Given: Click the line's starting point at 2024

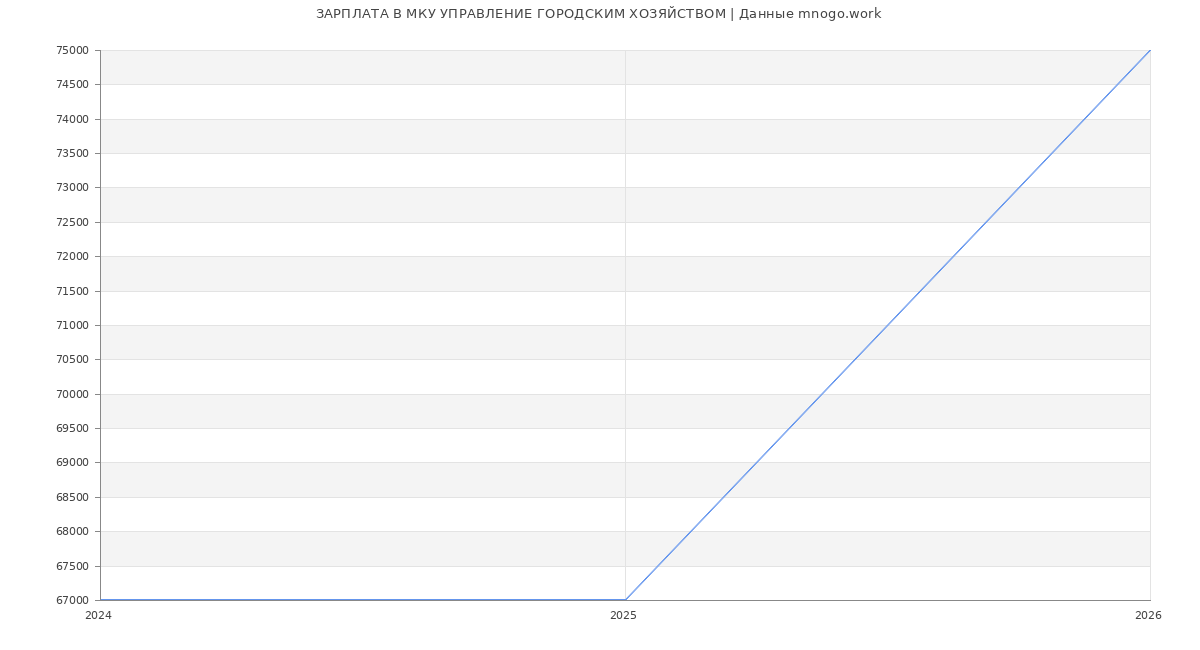Looking at the screenshot, I should coord(100,600).
